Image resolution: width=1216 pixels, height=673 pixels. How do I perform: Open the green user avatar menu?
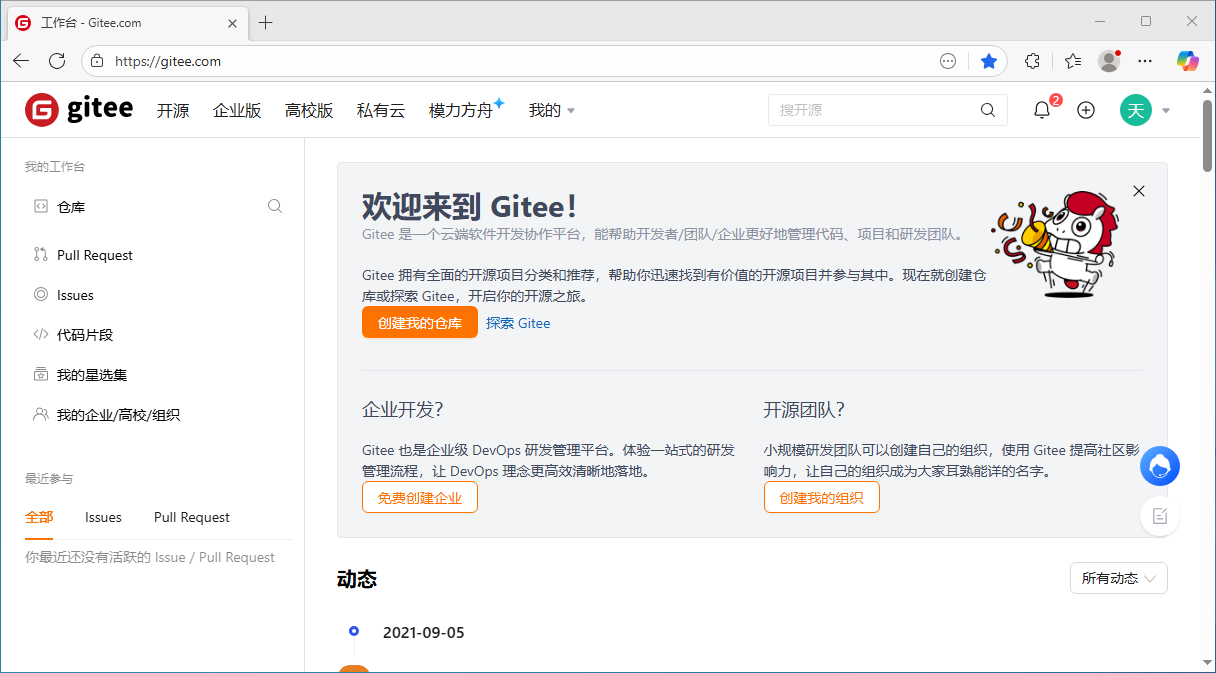point(1136,110)
